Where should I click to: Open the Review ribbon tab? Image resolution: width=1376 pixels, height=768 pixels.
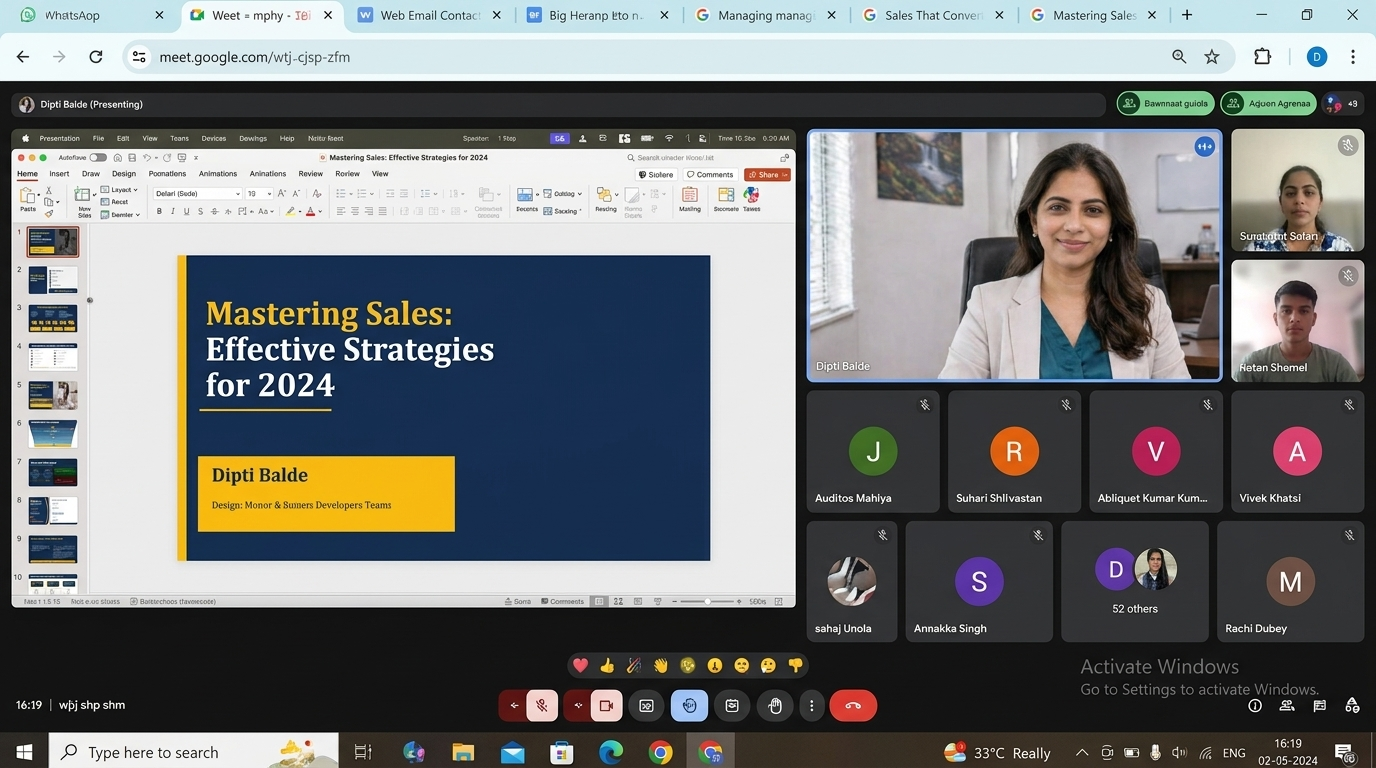coord(310,174)
